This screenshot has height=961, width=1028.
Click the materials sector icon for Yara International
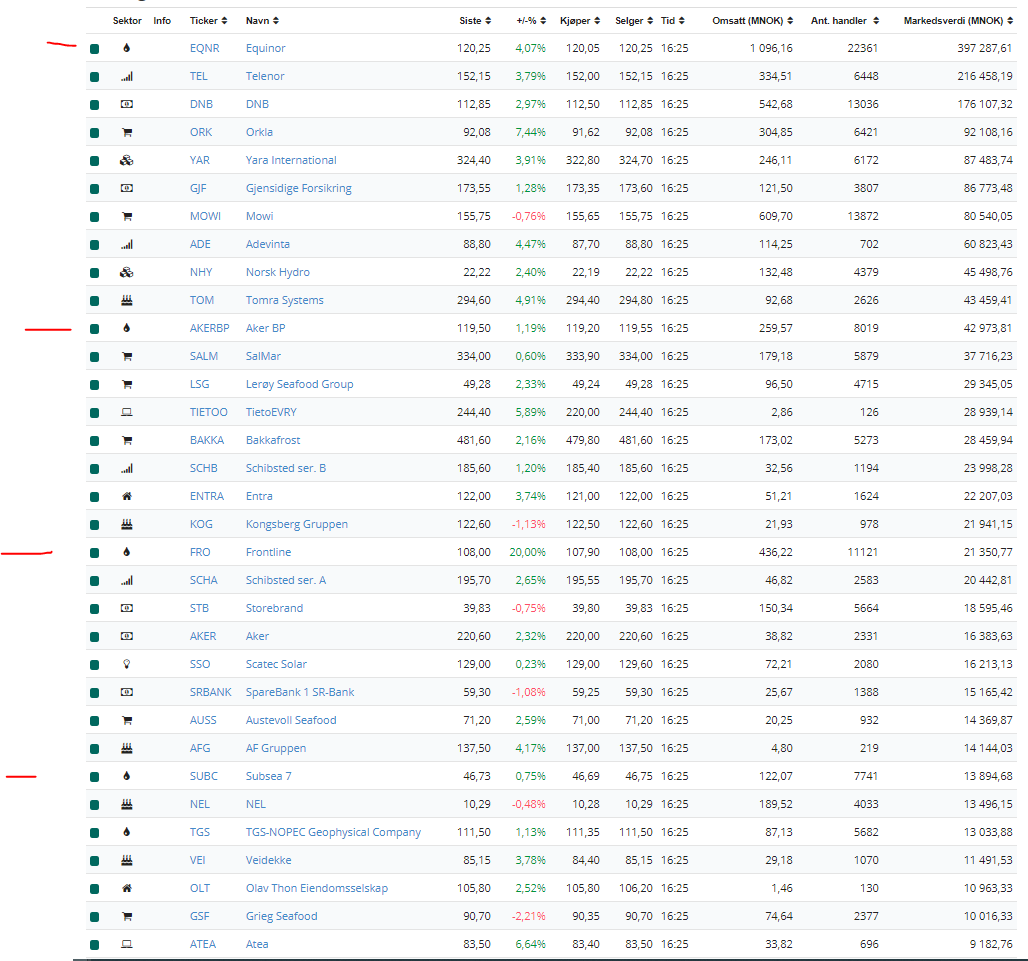(127, 160)
